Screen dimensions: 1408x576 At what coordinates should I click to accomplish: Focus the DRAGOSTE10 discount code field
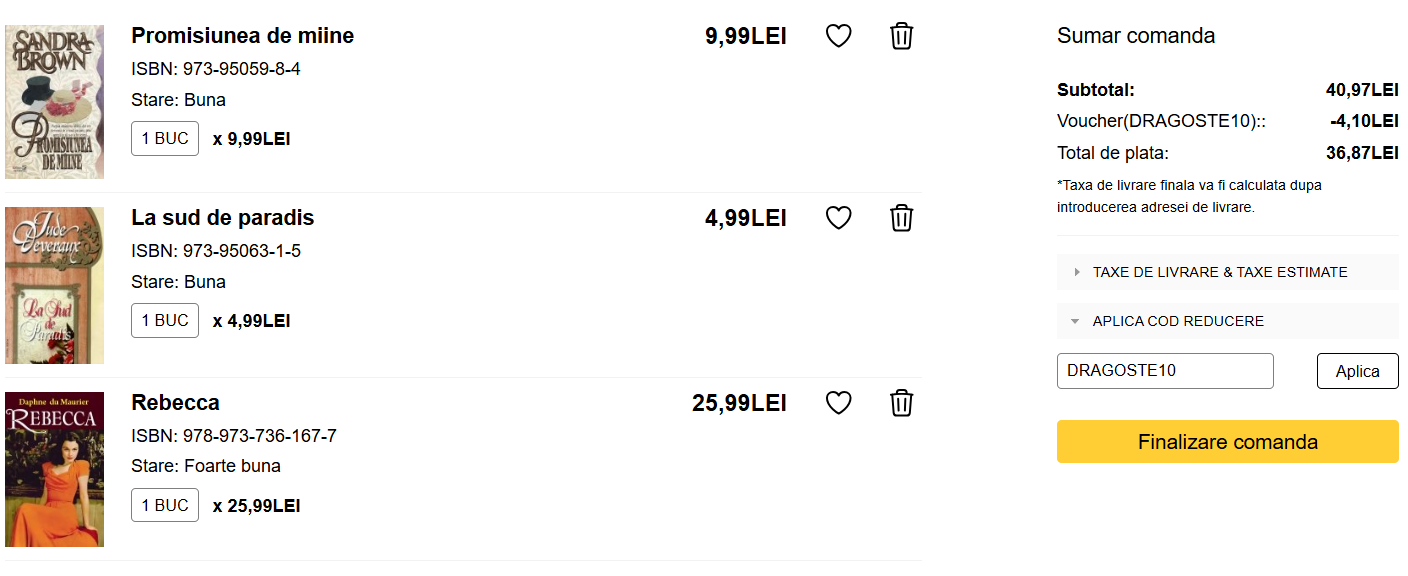[1165, 371]
